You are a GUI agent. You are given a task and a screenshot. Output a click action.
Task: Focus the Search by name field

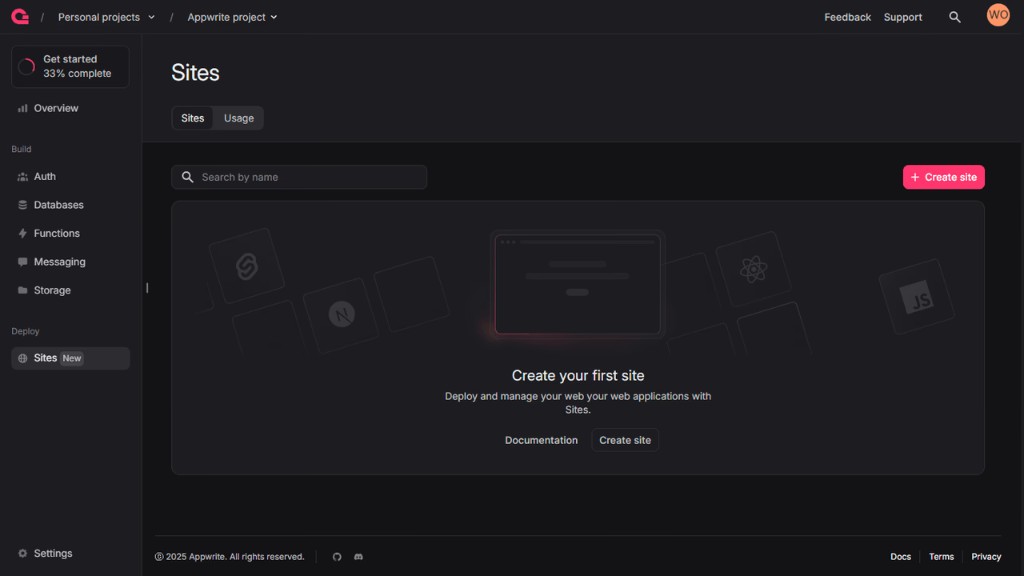(x=299, y=178)
